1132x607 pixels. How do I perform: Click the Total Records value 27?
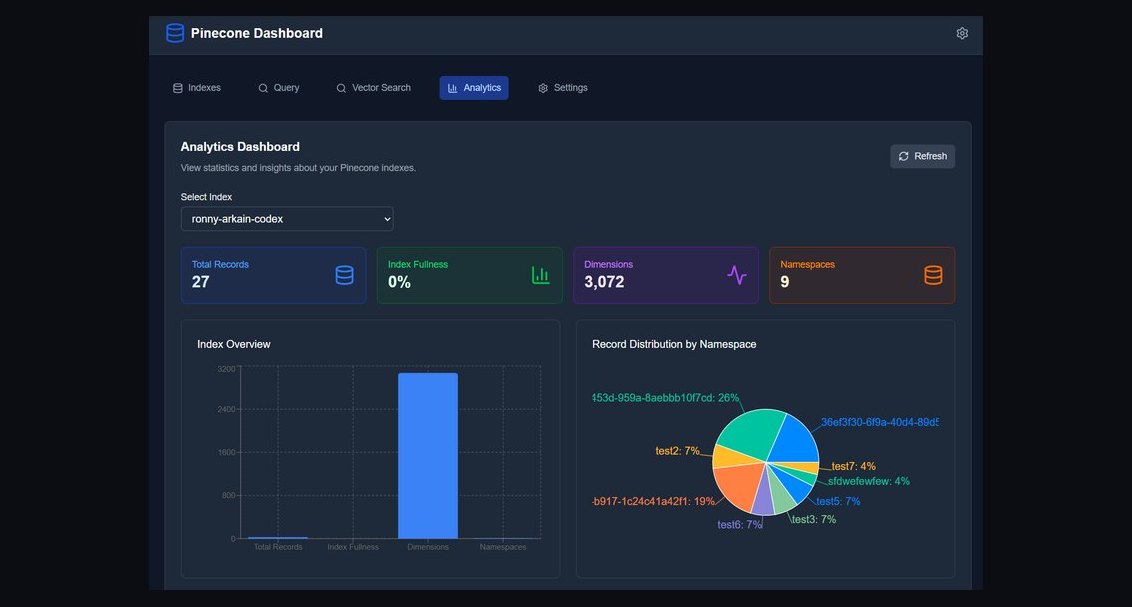click(201, 282)
